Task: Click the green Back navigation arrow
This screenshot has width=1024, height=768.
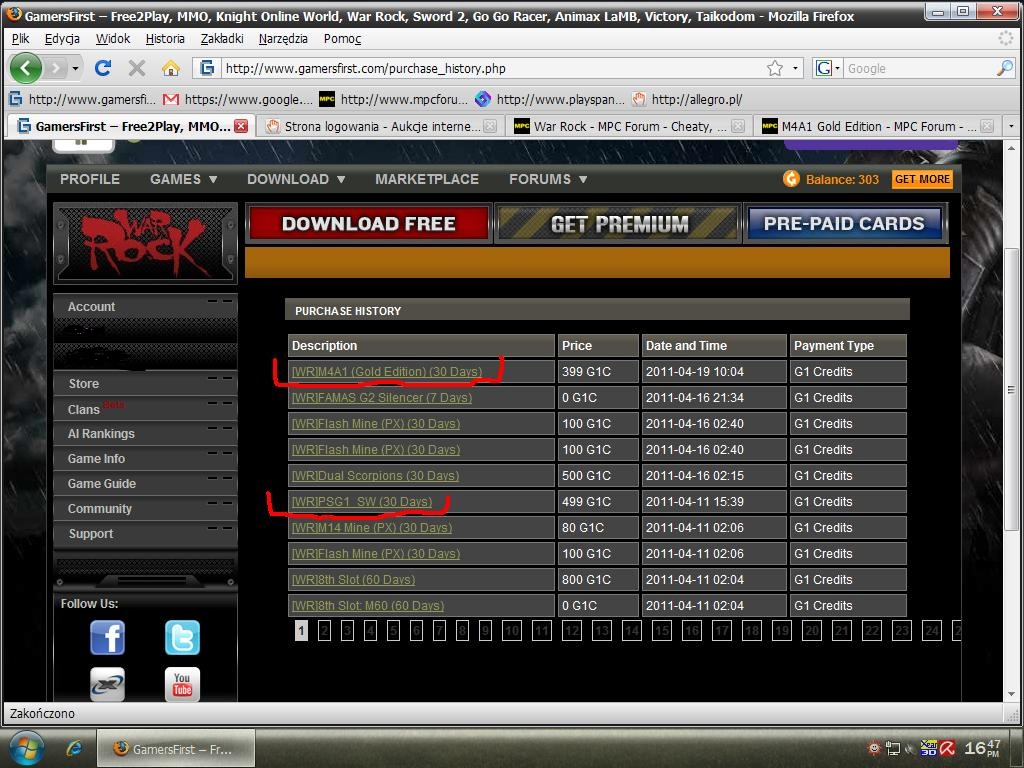Action: [26, 68]
